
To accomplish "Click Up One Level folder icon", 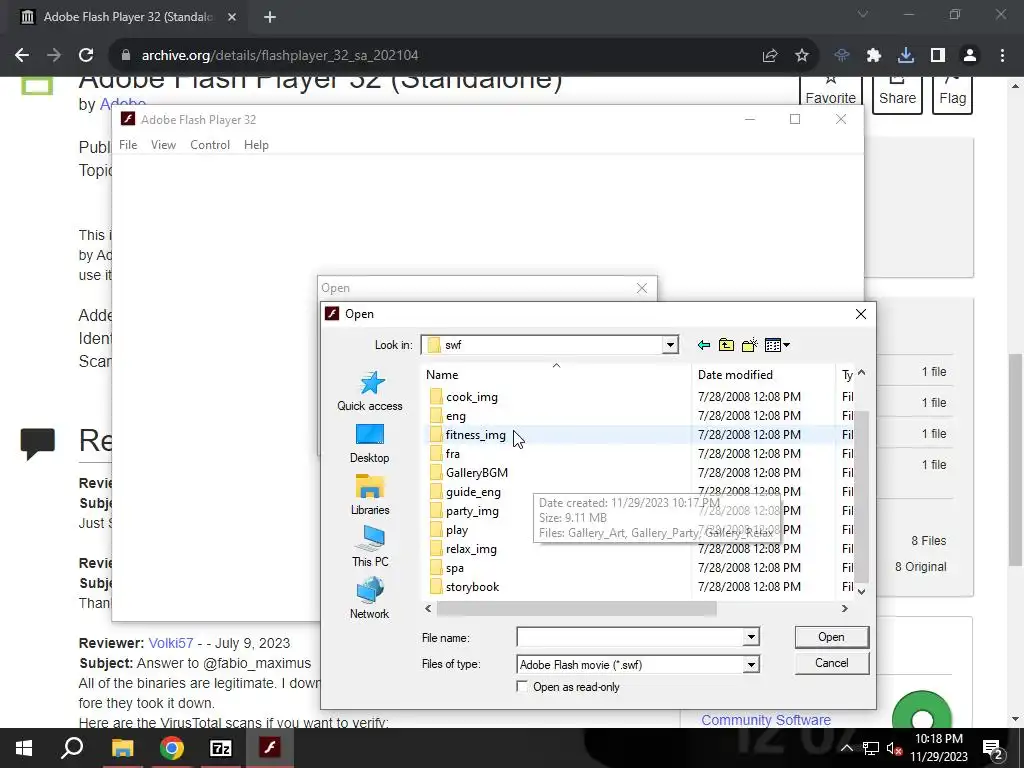I will pos(726,345).
